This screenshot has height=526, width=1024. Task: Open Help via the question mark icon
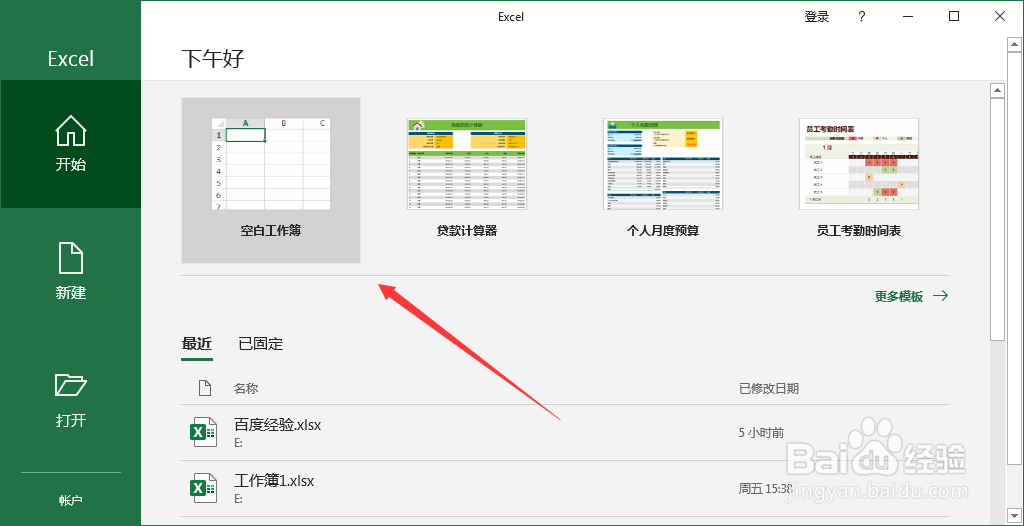pyautogui.click(x=861, y=18)
